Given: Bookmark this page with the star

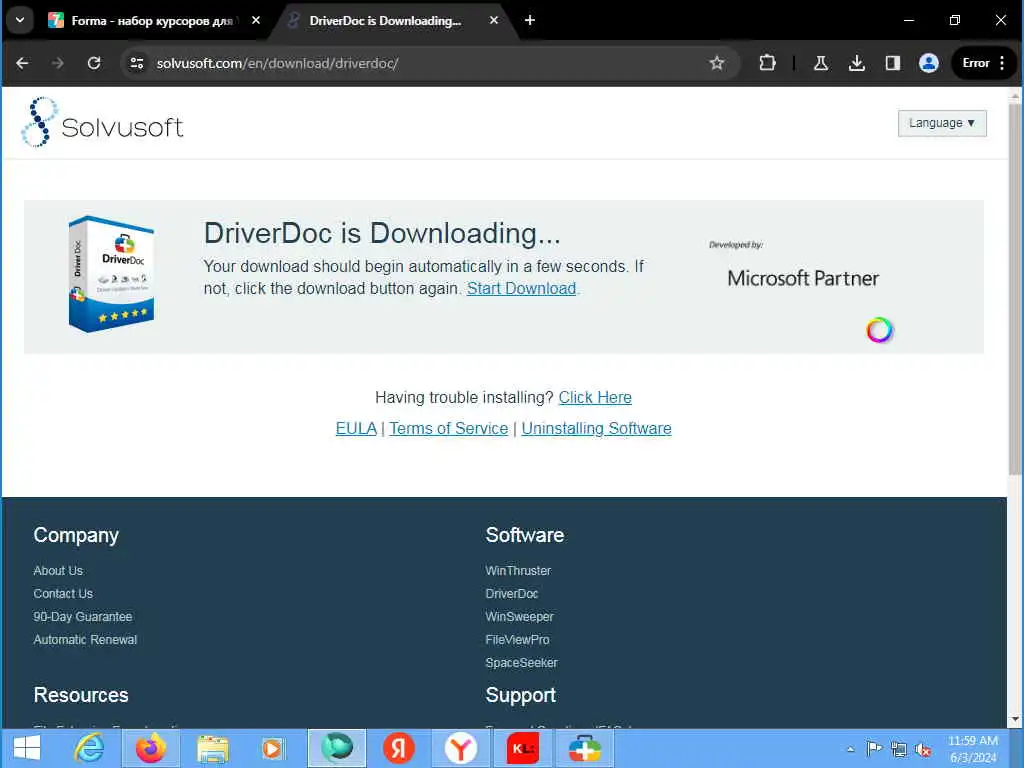Looking at the screenshot, I should pyautogui.click(x=717, y=63).
